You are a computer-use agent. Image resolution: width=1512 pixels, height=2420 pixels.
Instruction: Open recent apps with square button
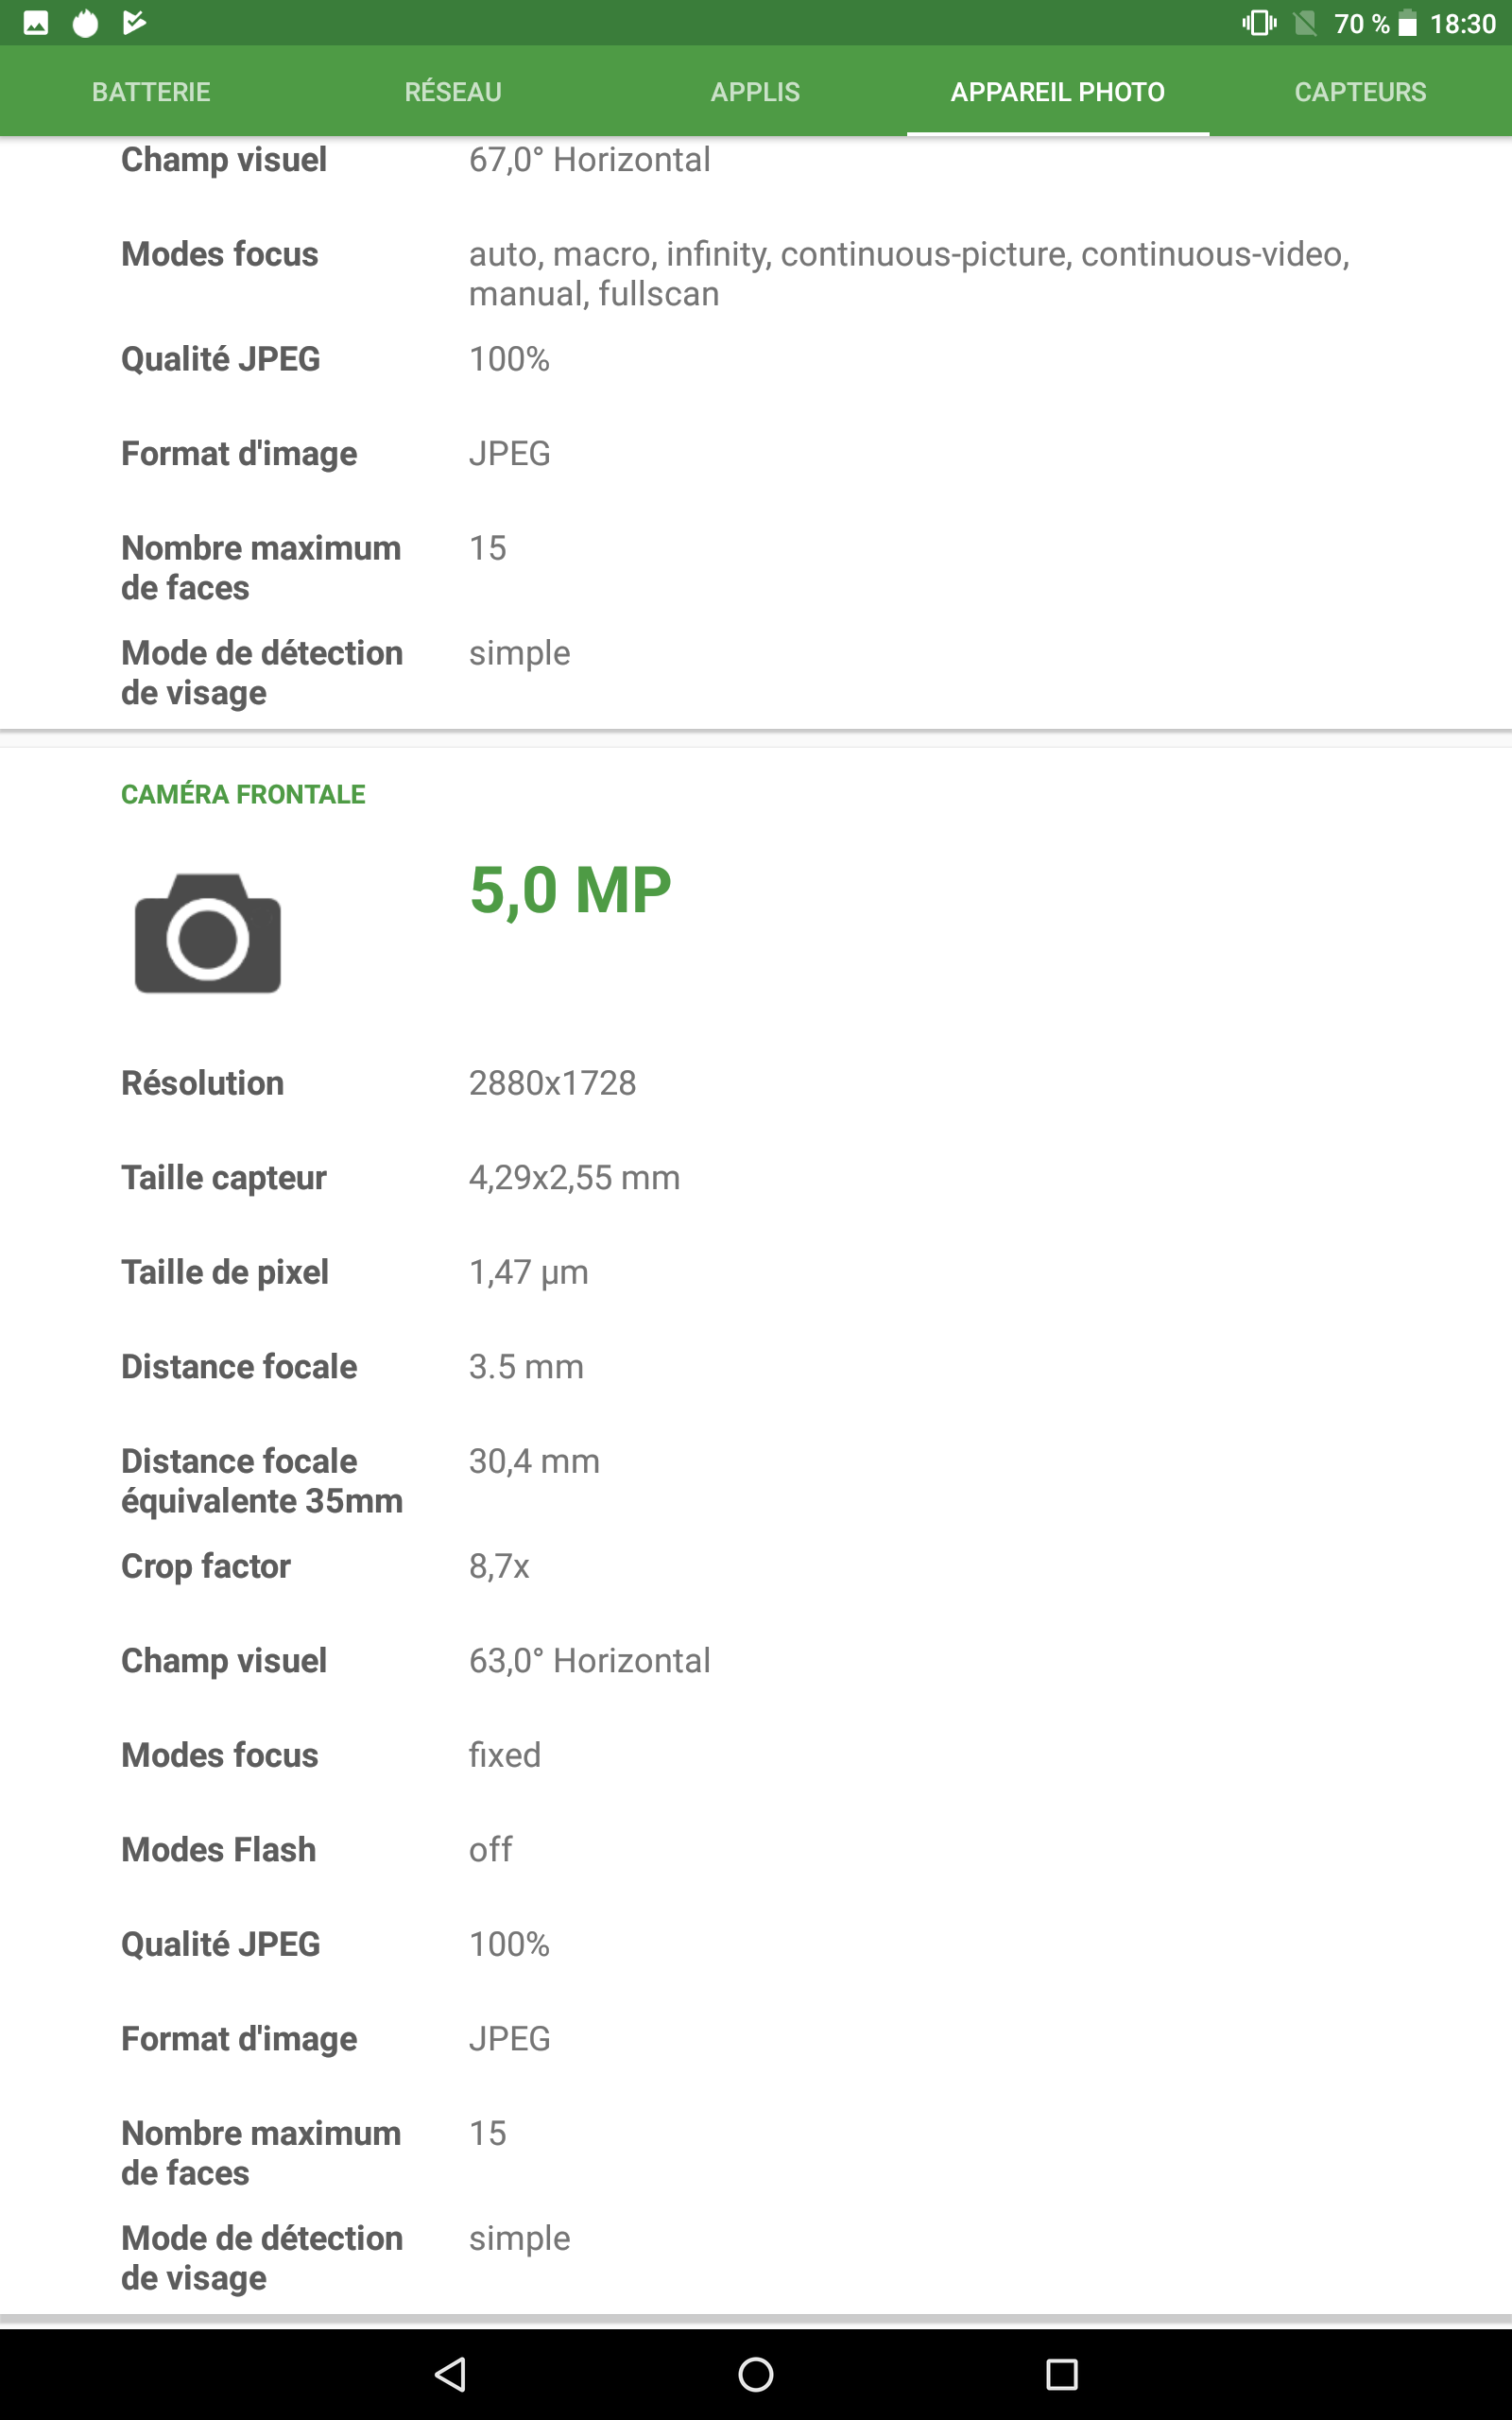pos(1061,2373)
